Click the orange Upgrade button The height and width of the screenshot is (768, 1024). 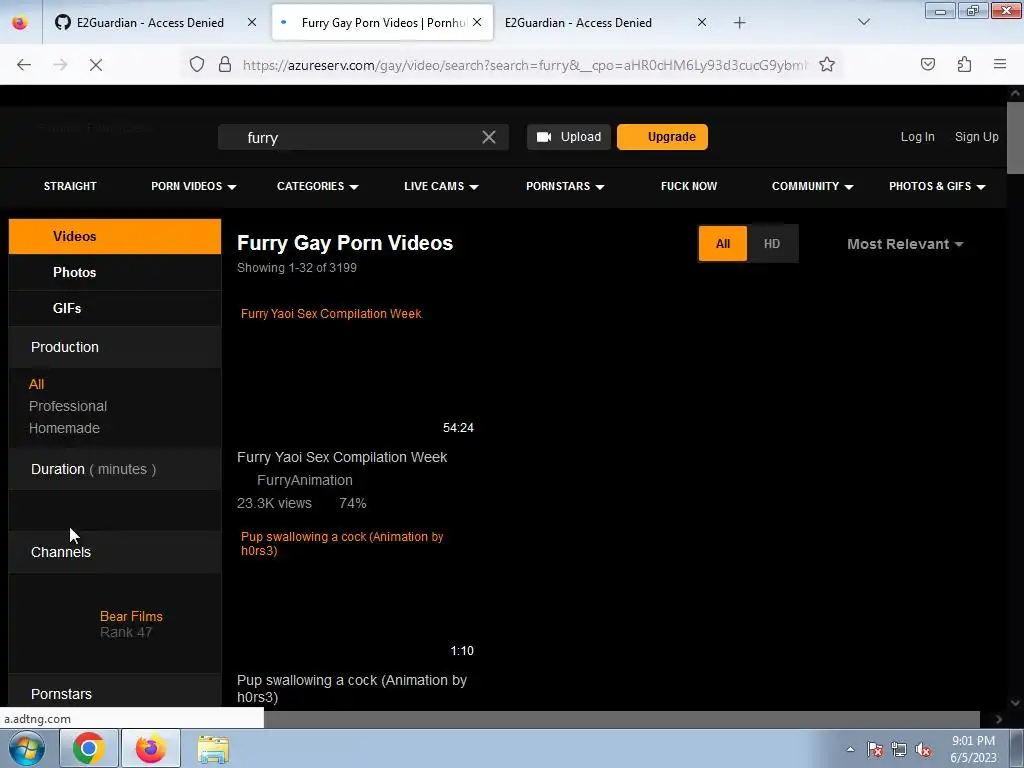662,137
